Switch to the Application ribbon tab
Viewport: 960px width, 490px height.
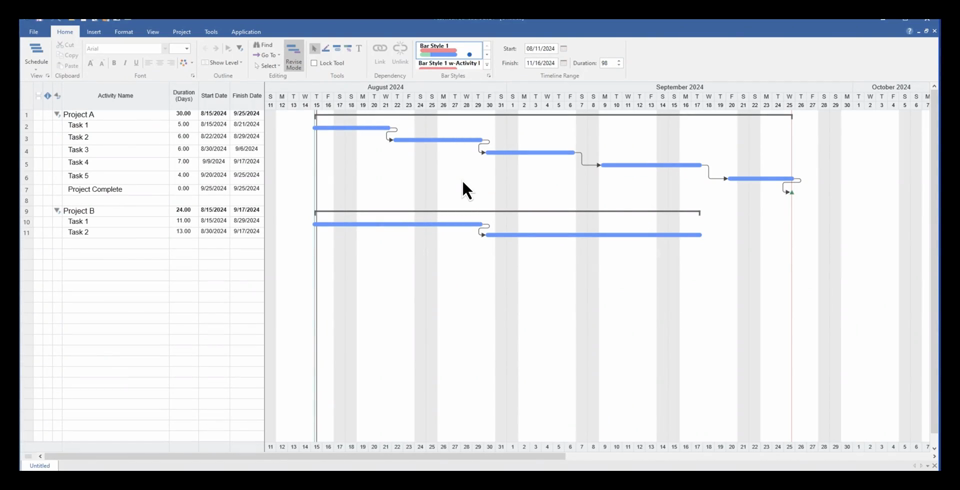click(x=246, y=32)
